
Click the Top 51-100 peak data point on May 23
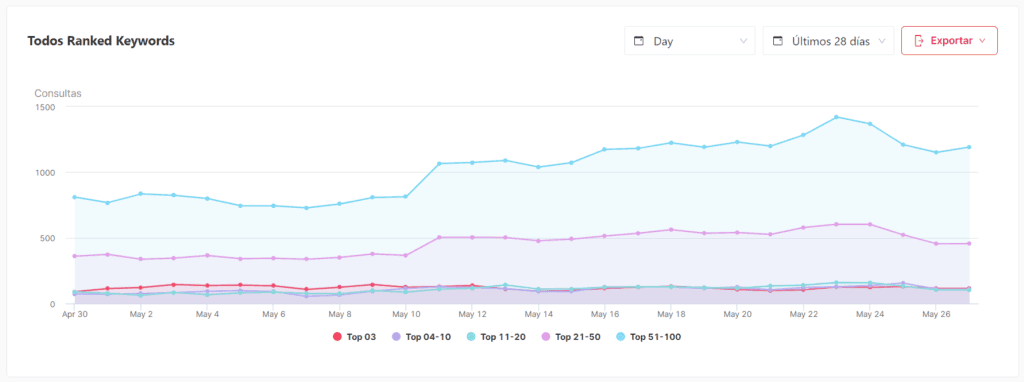coord(837,118)
